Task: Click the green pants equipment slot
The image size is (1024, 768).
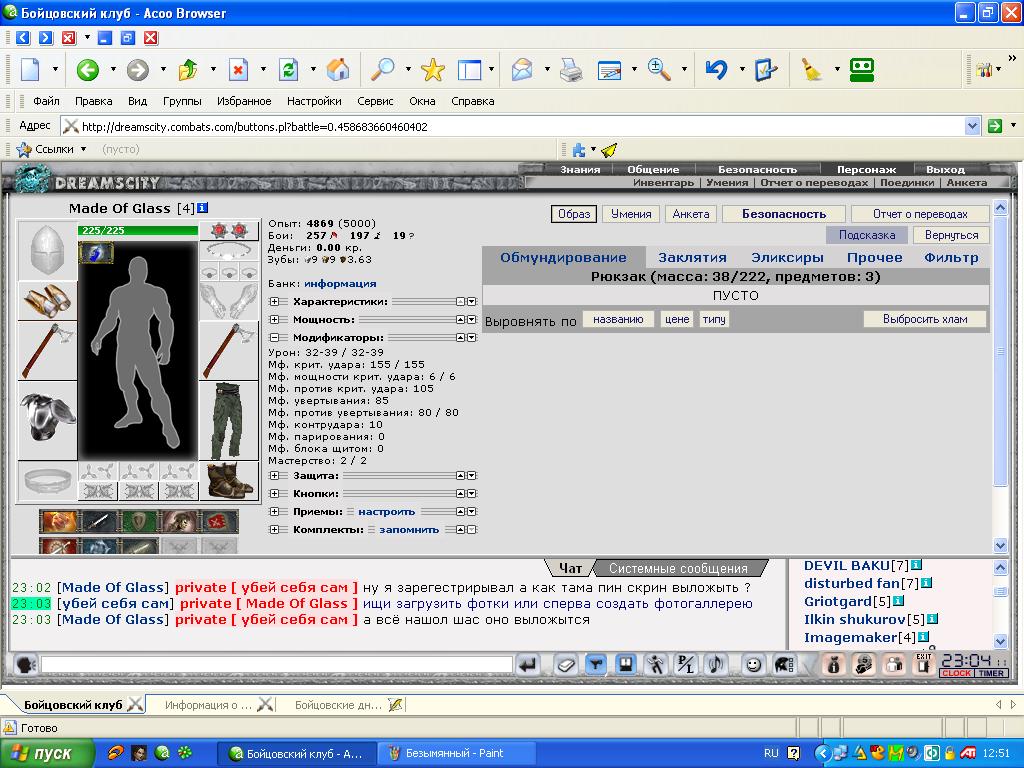Action: tap(229, 421)
